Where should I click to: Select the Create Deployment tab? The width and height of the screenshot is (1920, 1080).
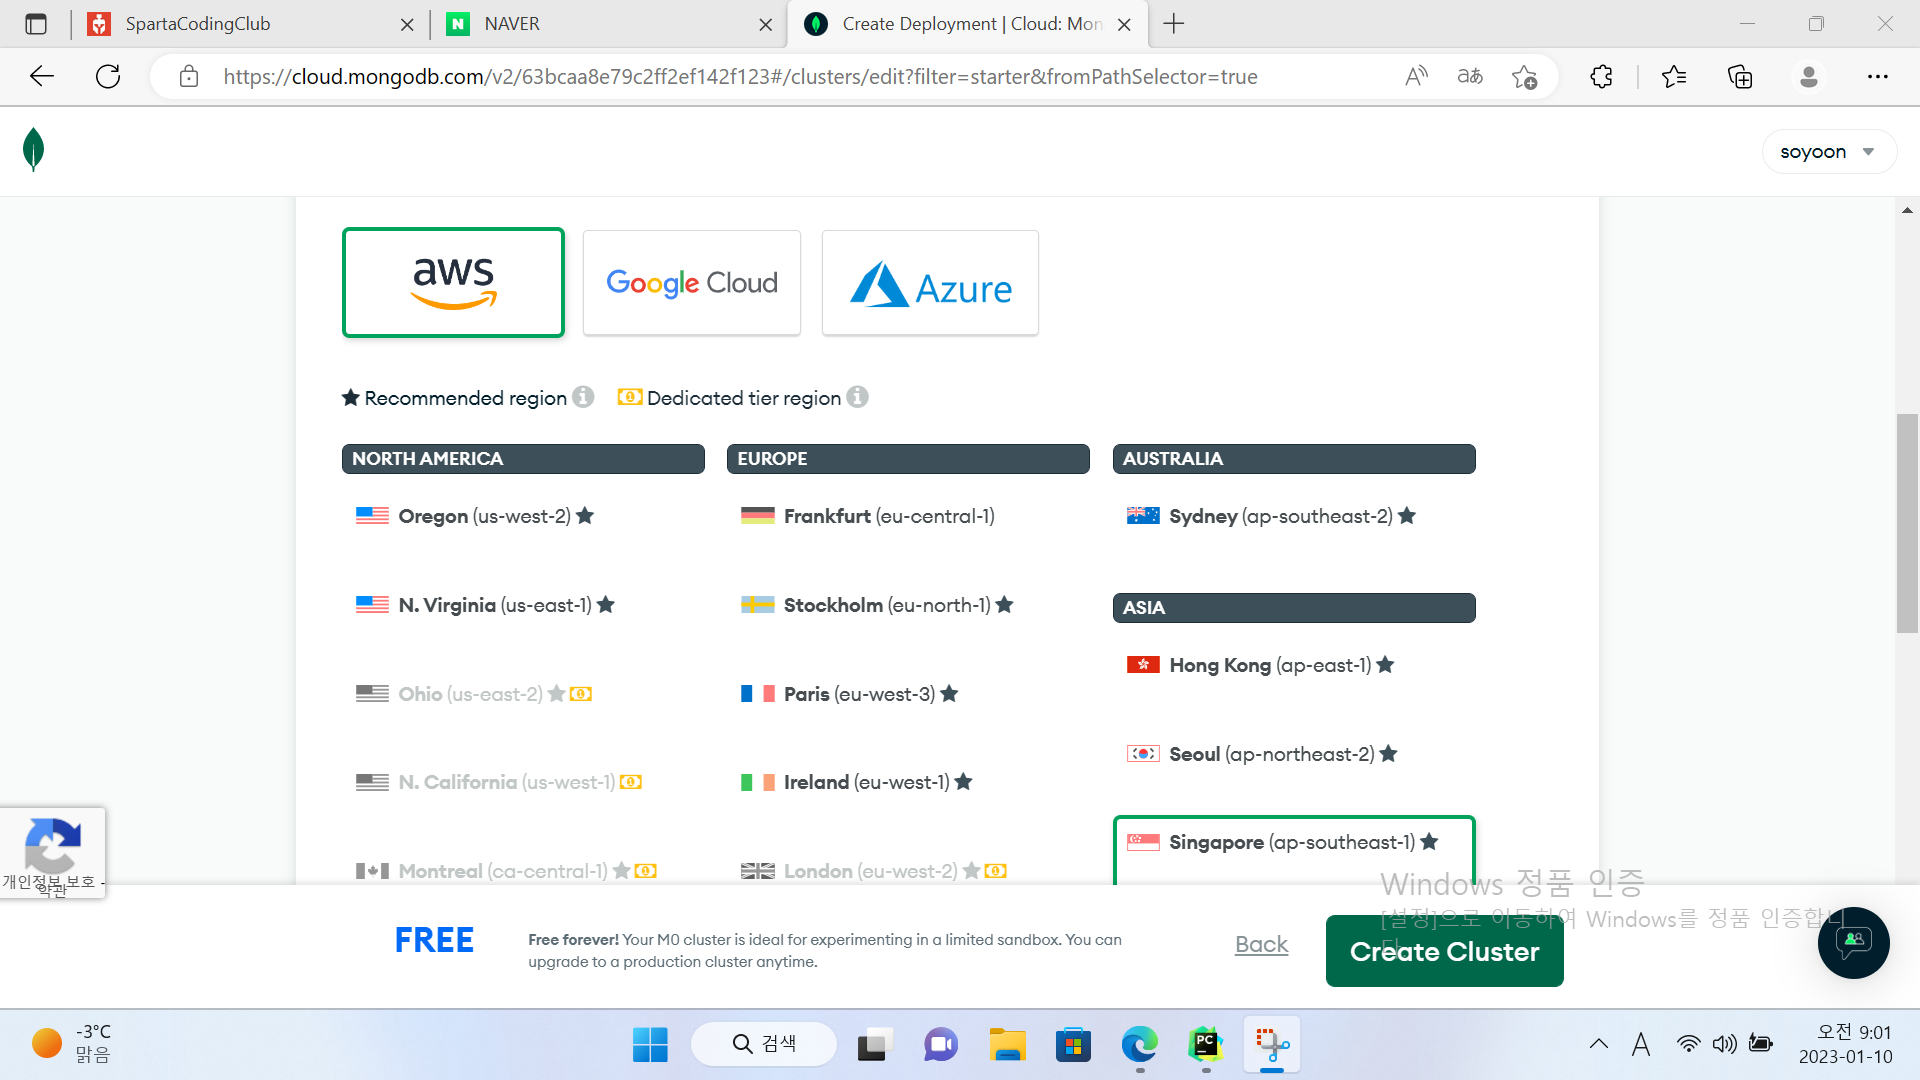coord(968,24)
